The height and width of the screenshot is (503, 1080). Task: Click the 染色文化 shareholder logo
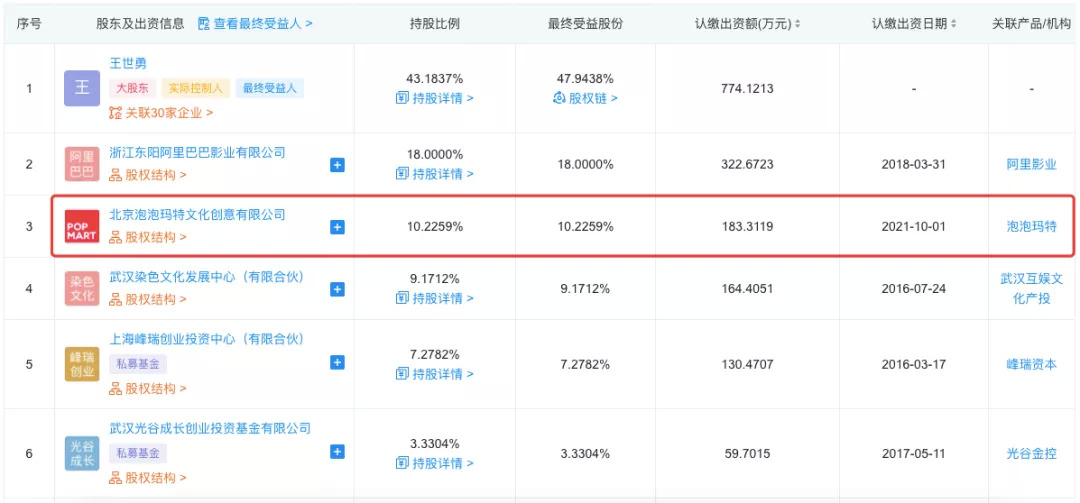tap(82, 289)
